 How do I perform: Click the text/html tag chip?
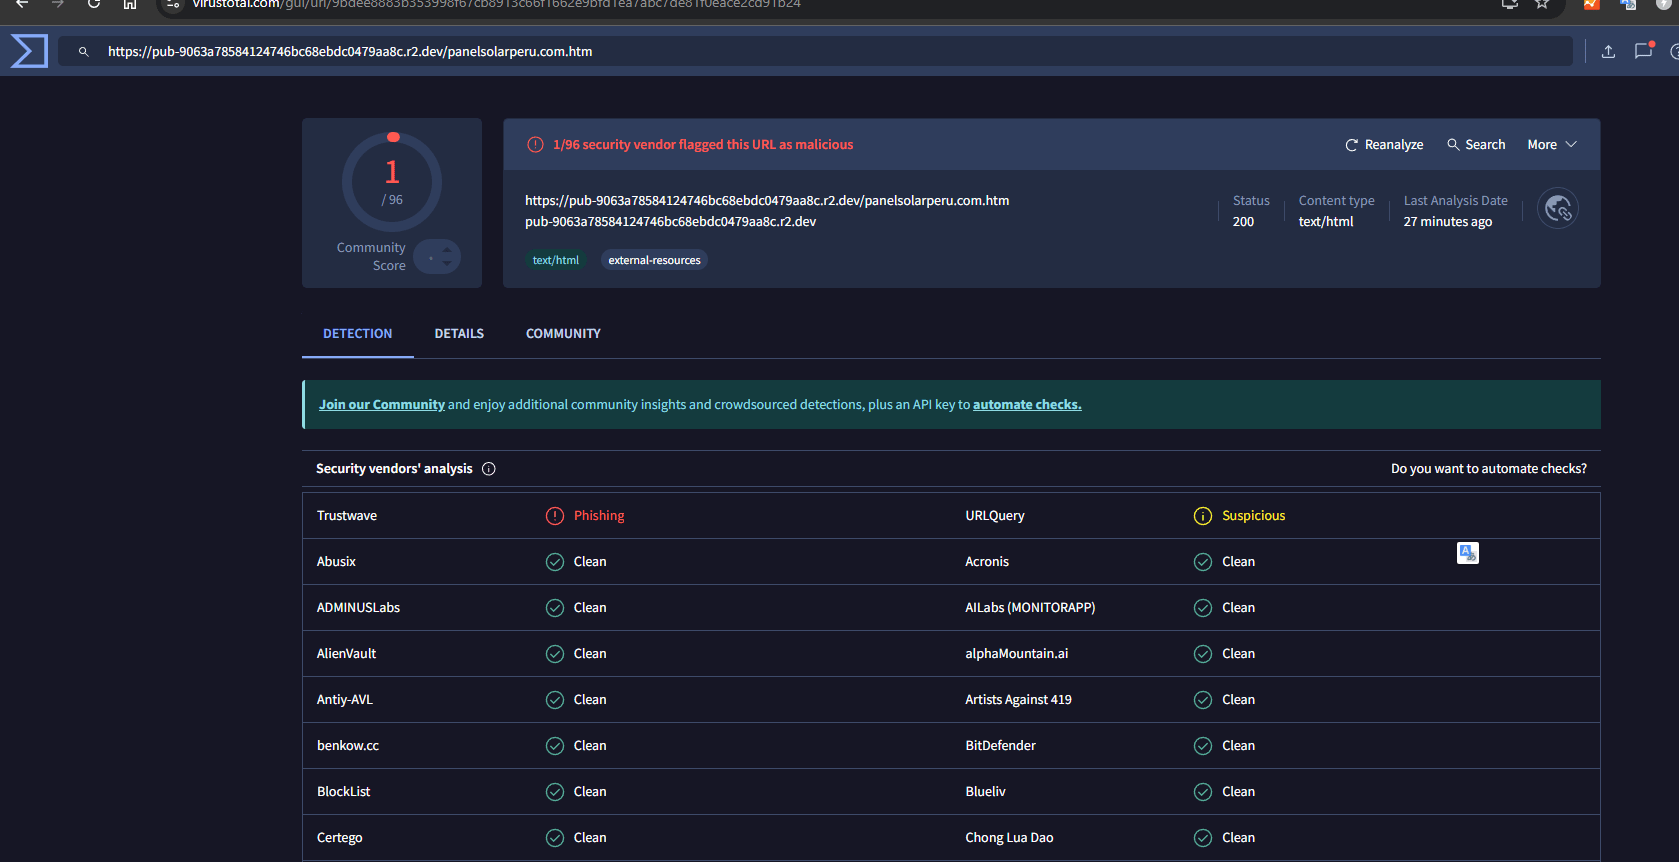(x=555, y=260)
